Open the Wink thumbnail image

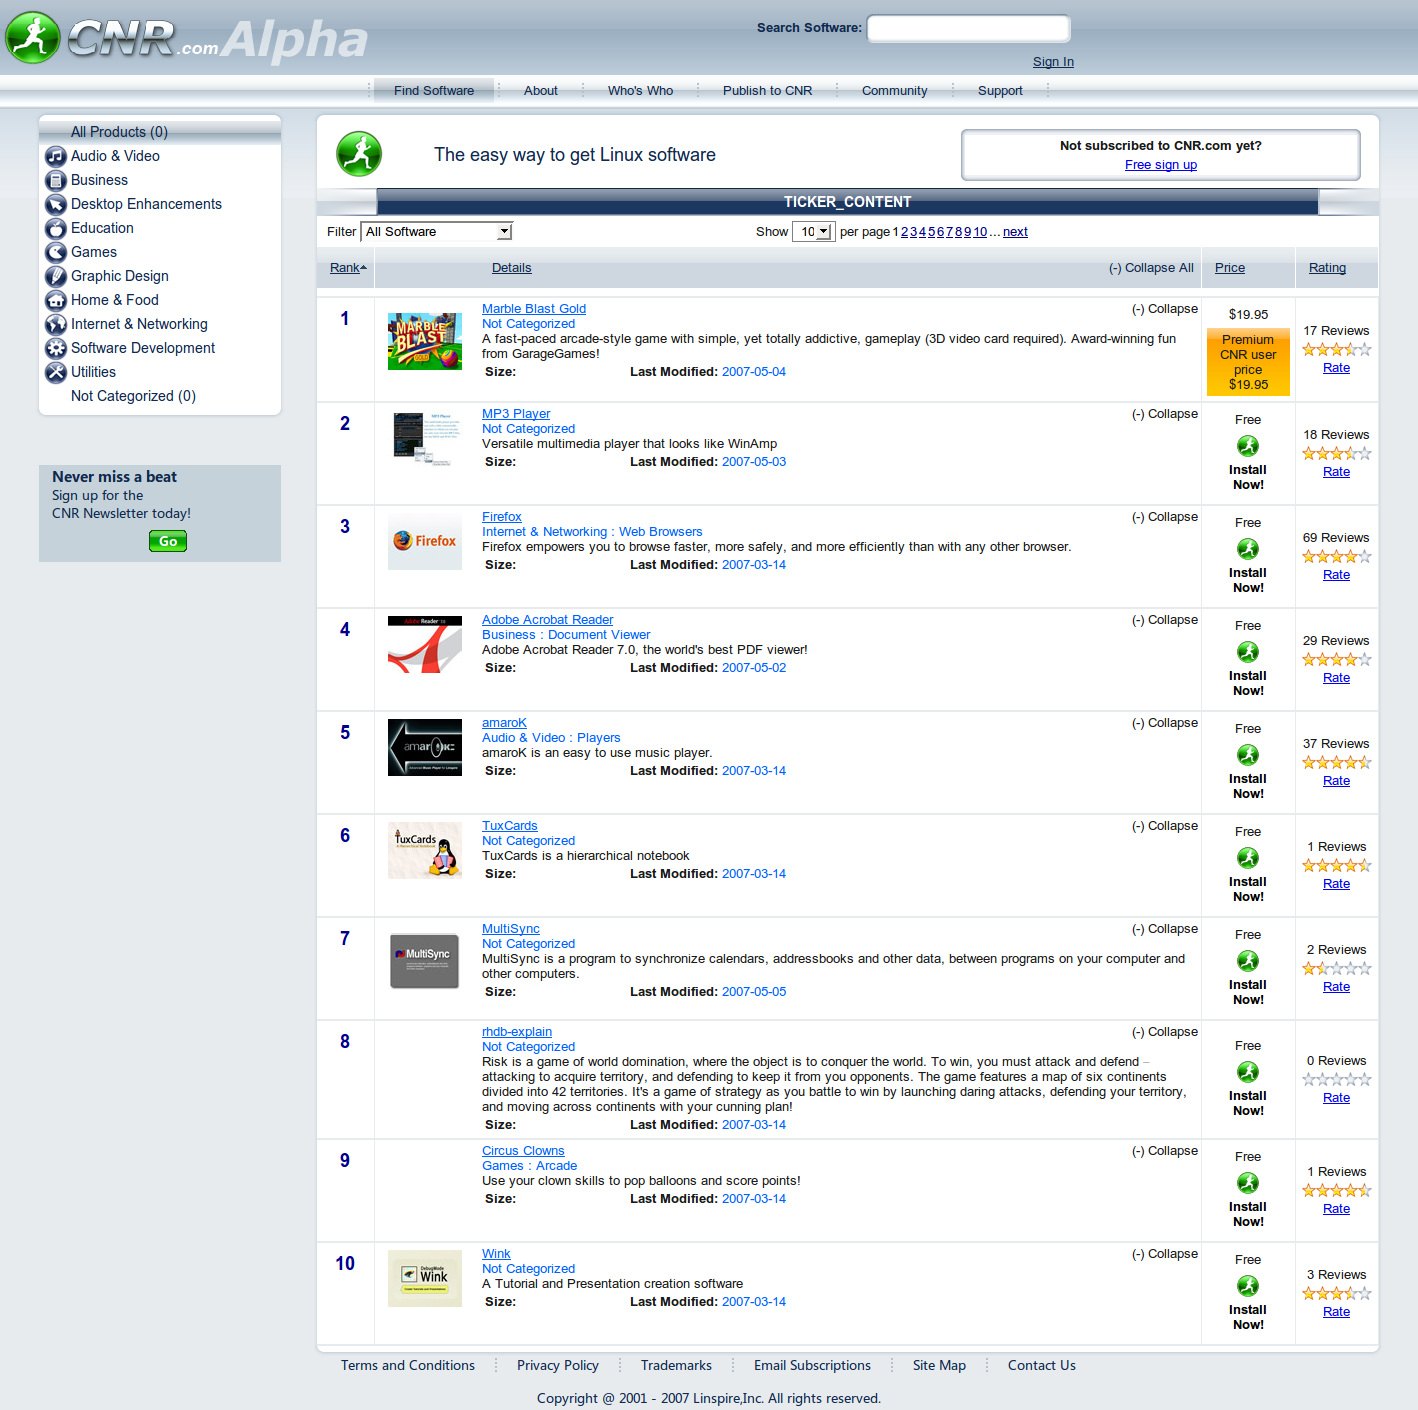click(x=425, y=1278)
